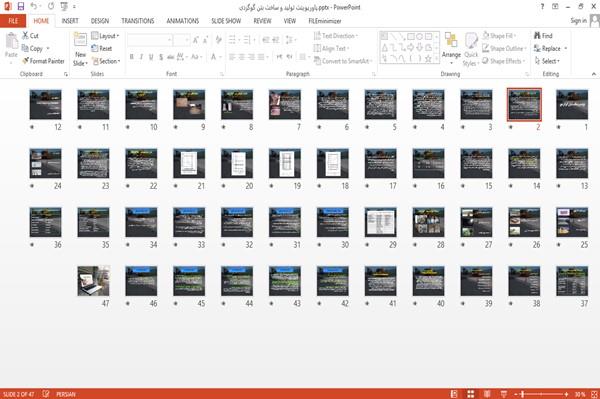Click the Undo arrow icon
Image resolution: width=600 pixels, height=399 pixels.
point(34,7)
